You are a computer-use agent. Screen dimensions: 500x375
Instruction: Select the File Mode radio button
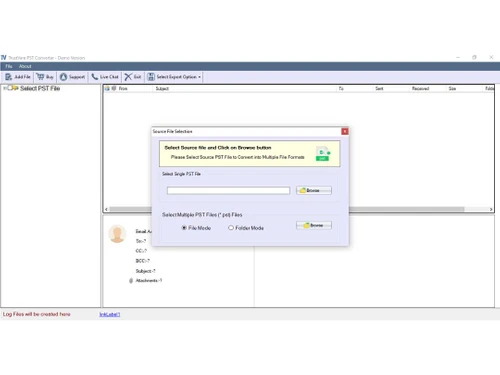click(x=184, y=228)
